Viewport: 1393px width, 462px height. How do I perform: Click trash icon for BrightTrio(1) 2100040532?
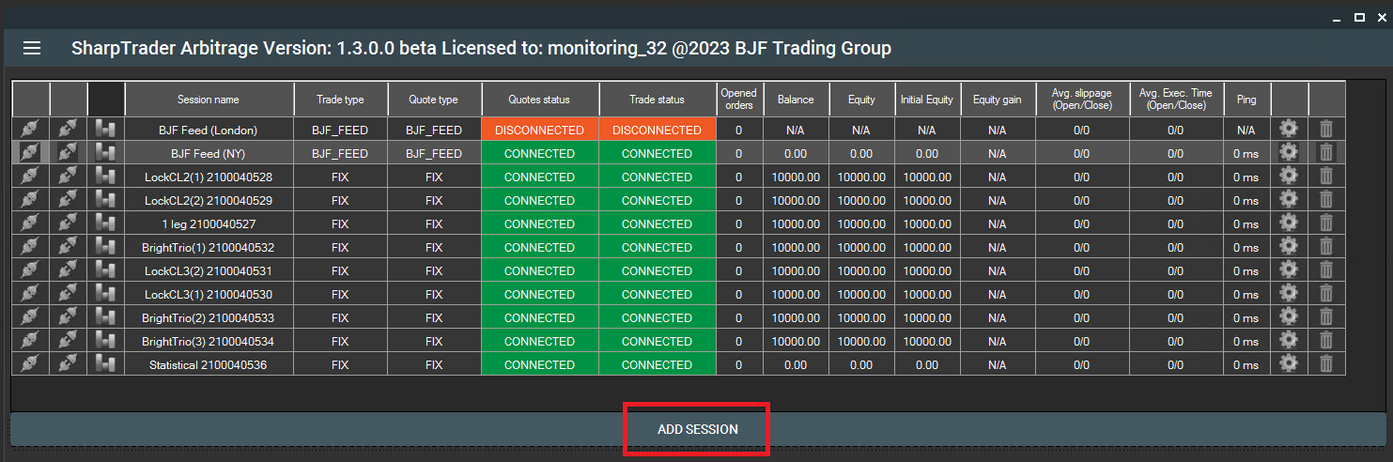[x=1326, y=247]
